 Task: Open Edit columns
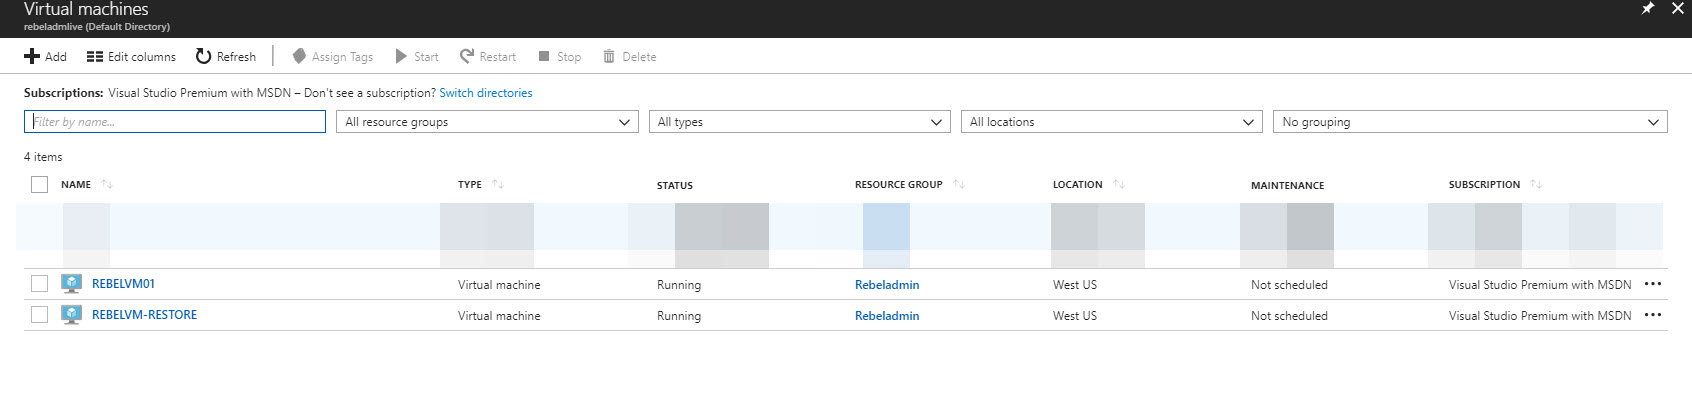pos(131,57)
